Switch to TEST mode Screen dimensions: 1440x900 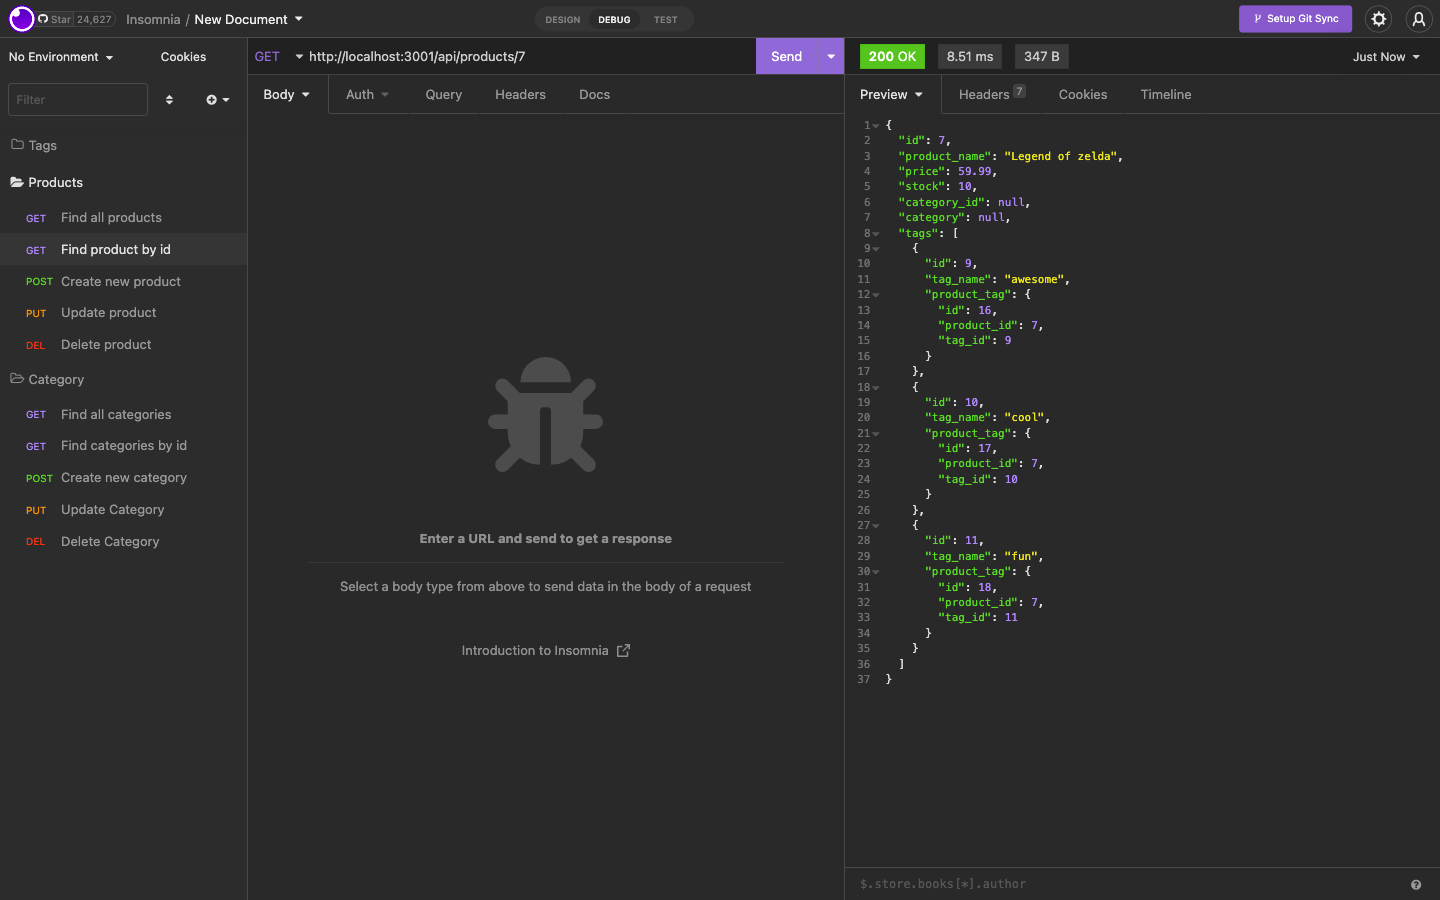(665, 19)
